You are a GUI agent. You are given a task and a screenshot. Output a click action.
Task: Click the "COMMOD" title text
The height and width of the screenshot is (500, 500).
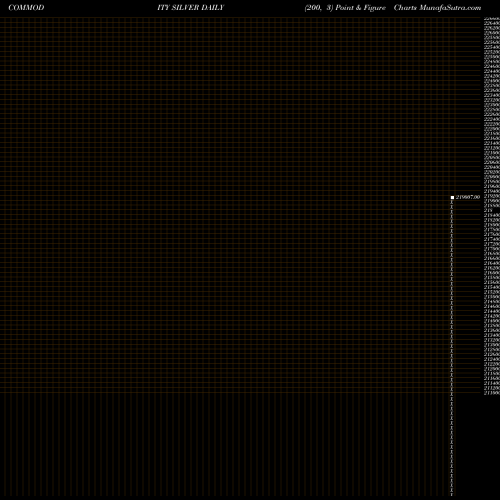pos(26,8)
